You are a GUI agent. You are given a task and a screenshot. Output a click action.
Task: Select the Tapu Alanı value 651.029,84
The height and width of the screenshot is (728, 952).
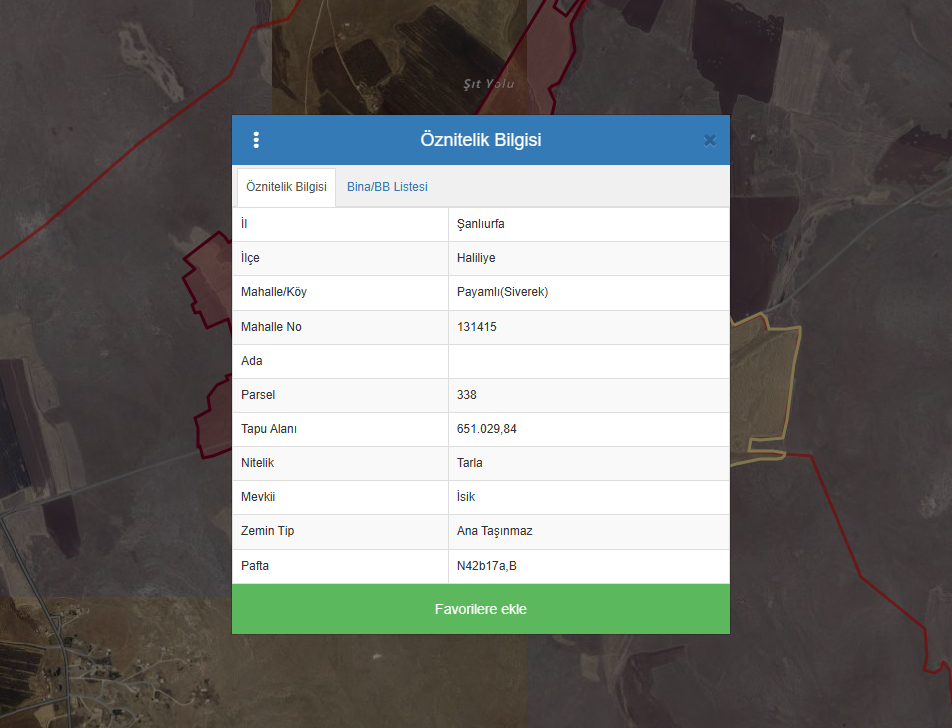[x=487, y=429]
